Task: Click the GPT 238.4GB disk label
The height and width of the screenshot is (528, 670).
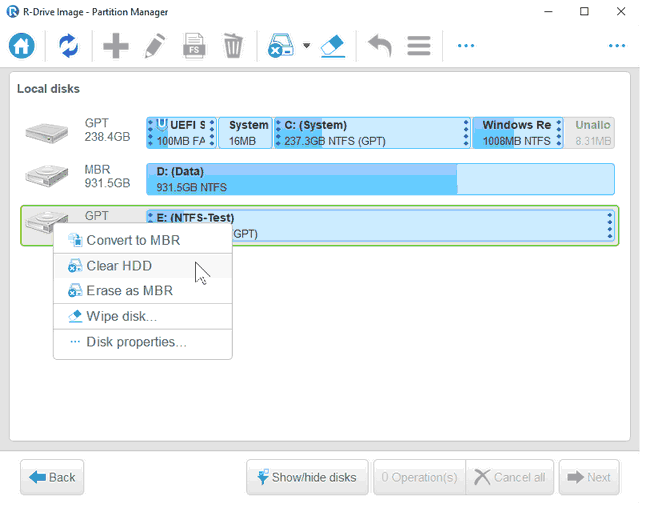Action: [x=107, y=130]
